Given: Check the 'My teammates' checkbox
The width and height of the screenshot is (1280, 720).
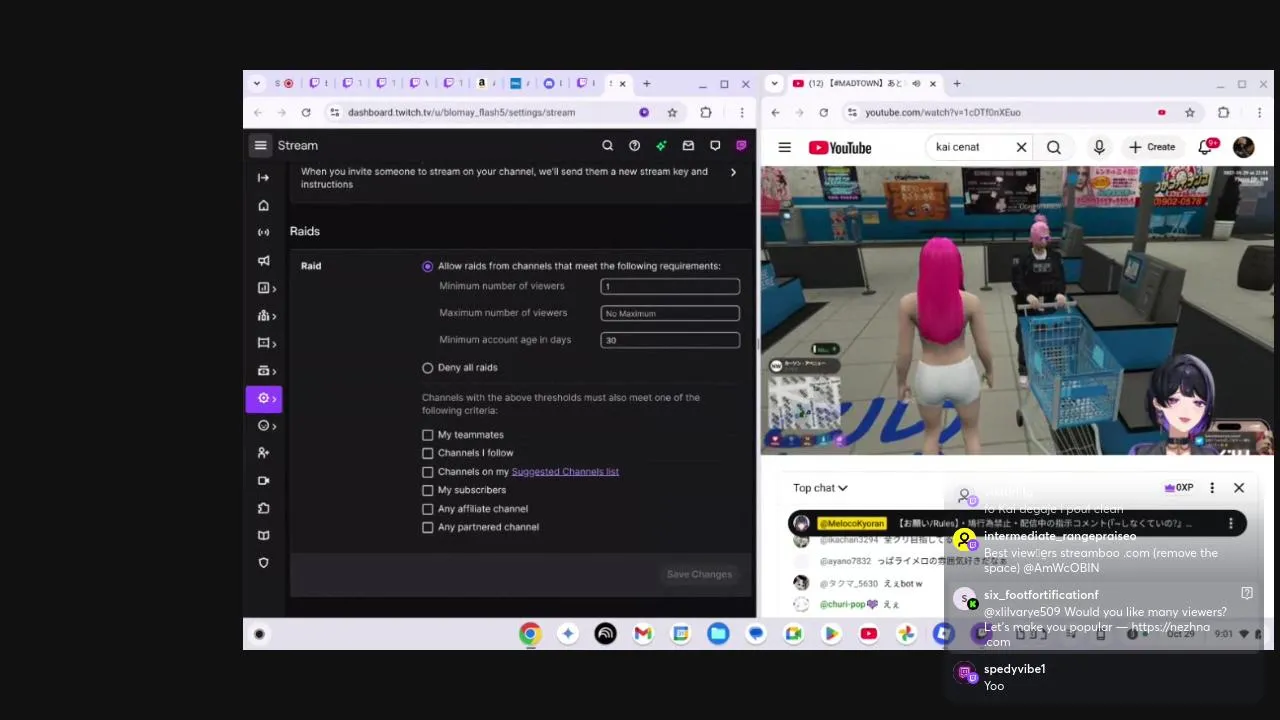Looking at the screenshot, I should [x=428, y=435].
